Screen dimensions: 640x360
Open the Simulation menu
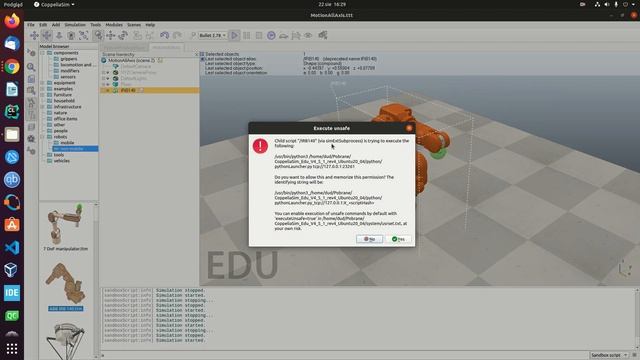[75, 25]
